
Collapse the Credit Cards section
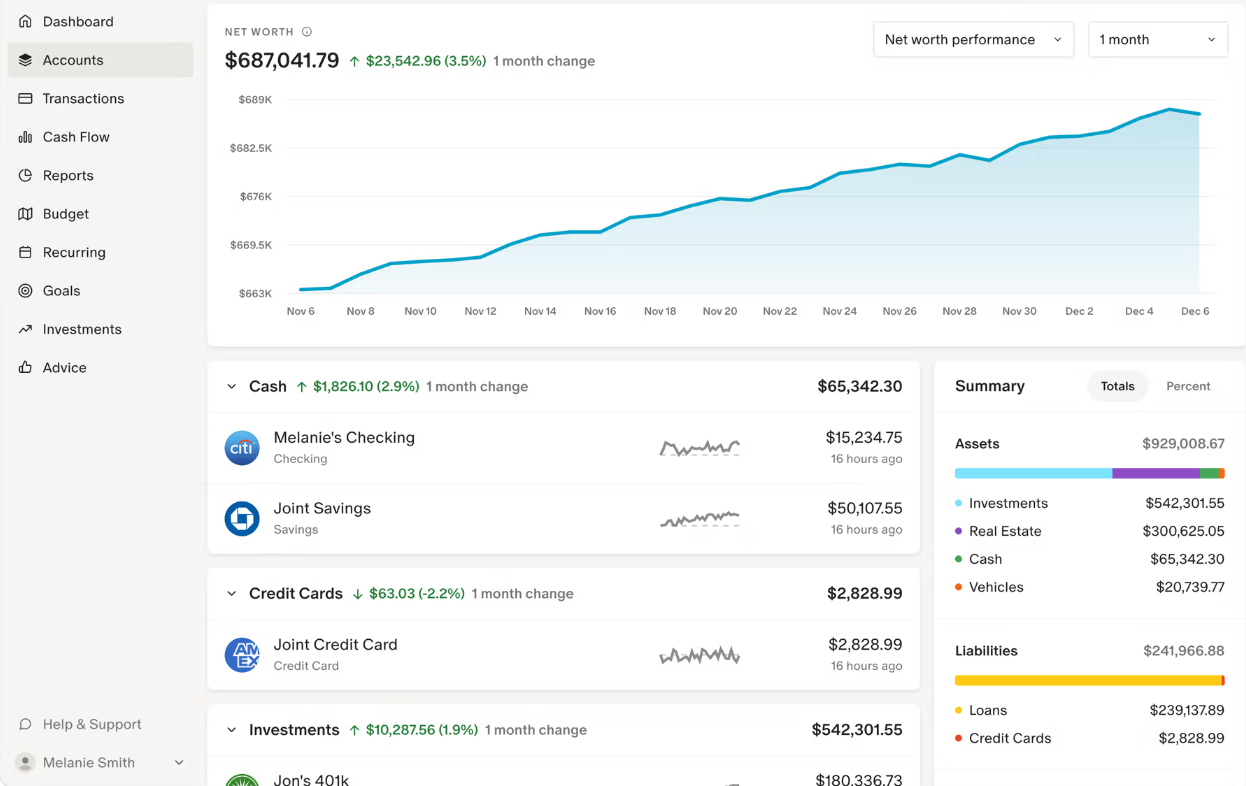tap(232, 594)
